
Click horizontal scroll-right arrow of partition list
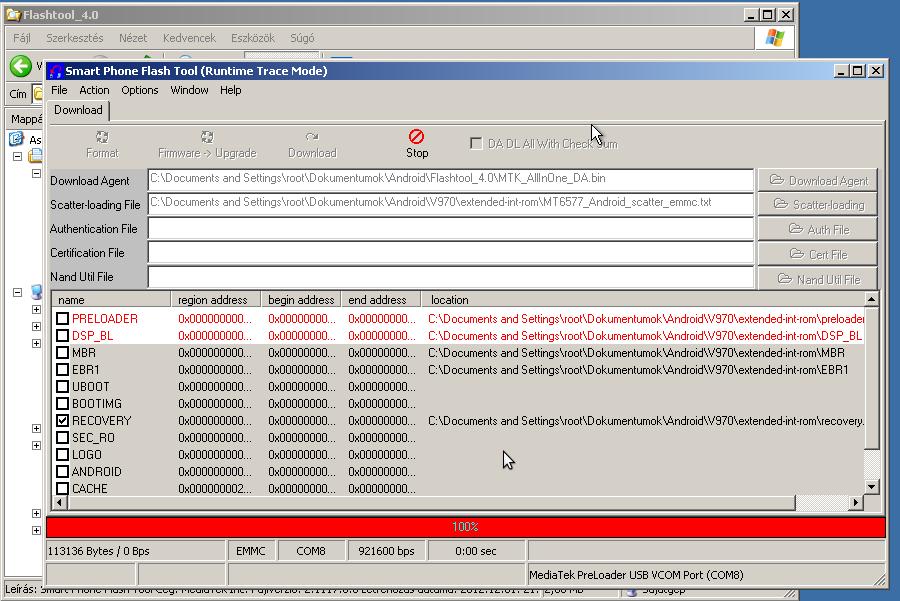(x=856, y=502)
